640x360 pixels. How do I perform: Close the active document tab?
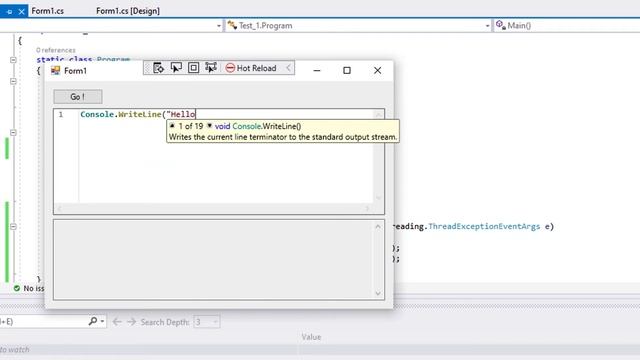point(22,12)
